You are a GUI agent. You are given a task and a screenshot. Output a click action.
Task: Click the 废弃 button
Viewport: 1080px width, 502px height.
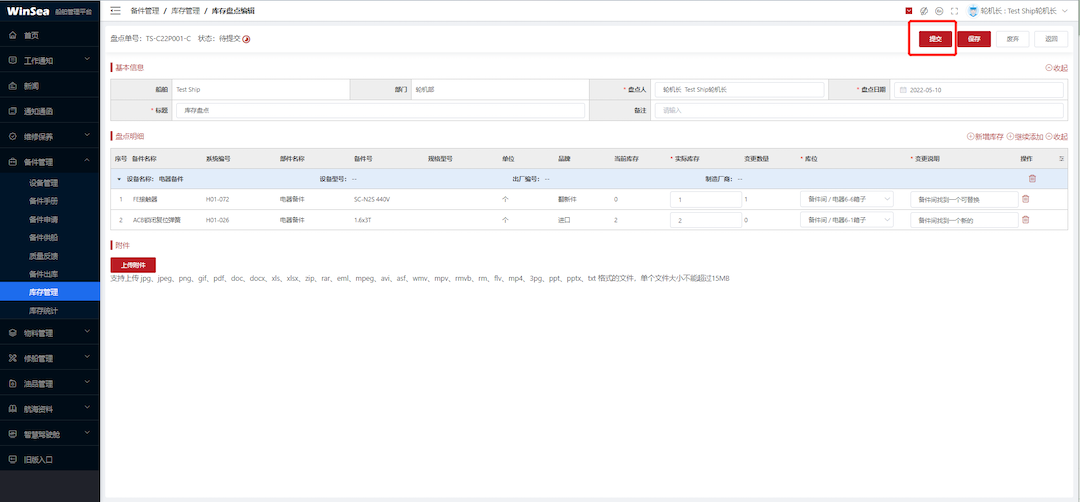(x=1012, y=39)
